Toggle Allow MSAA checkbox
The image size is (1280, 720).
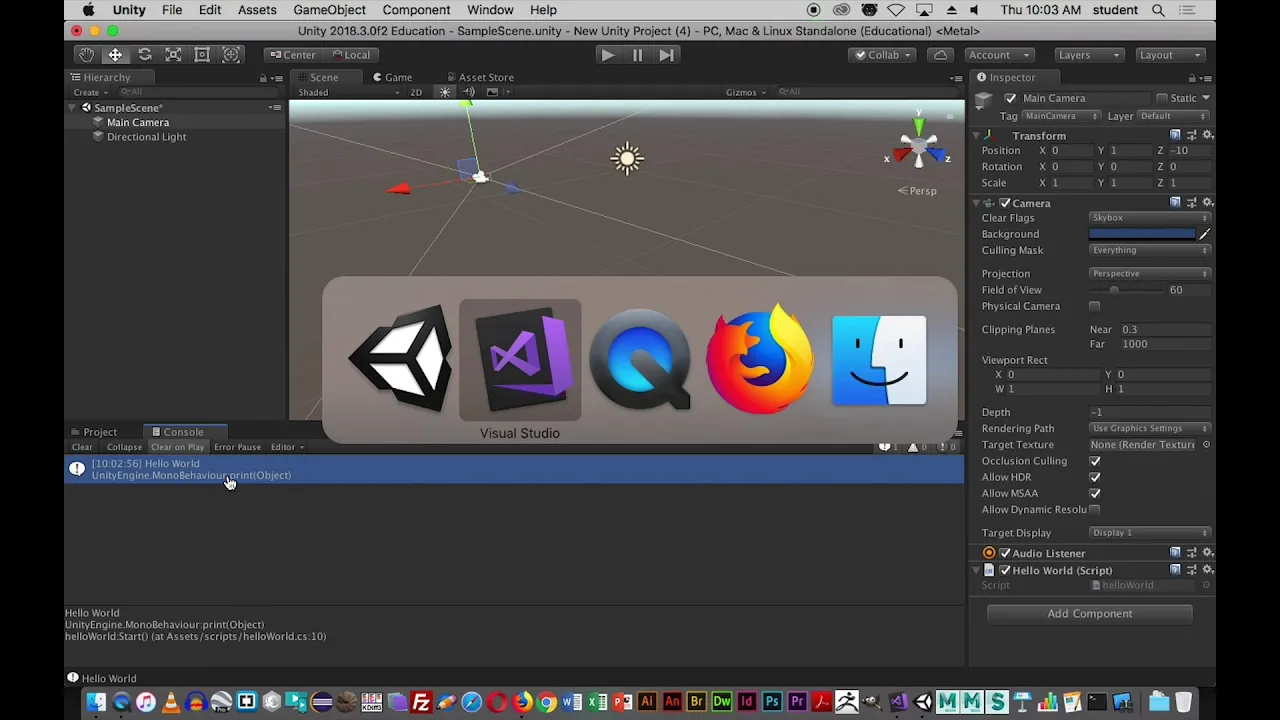click(x=1095, y=493)
